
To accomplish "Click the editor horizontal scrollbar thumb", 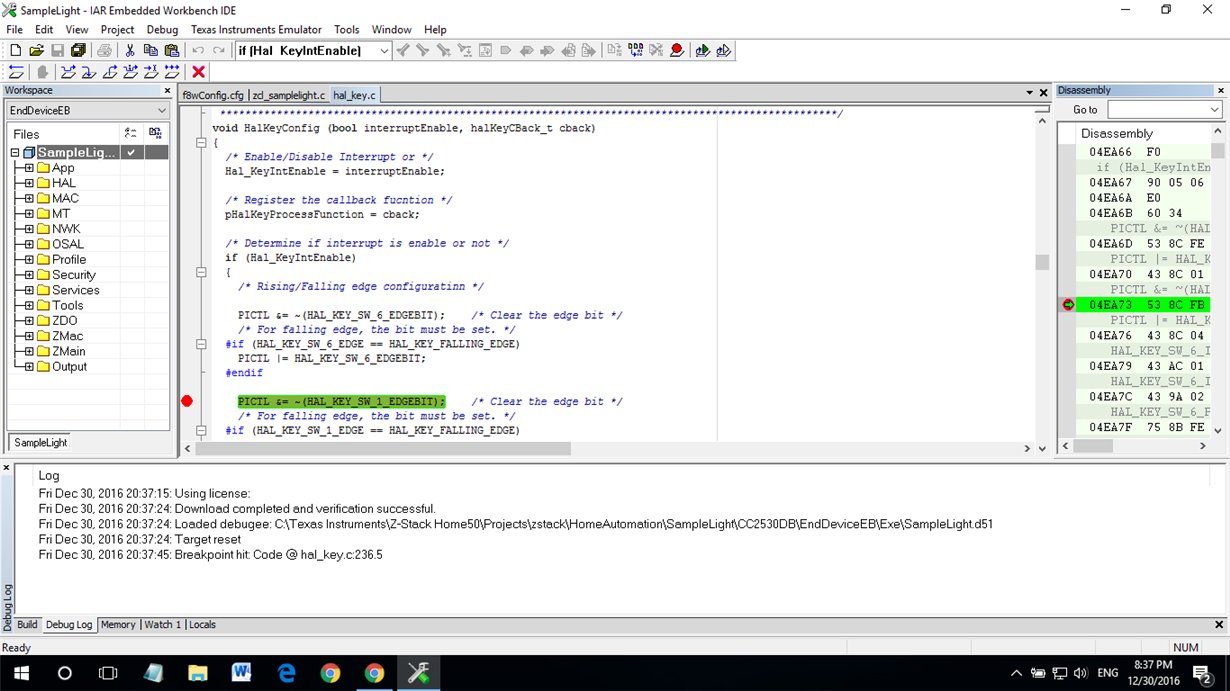I will (x=384, y=449).
